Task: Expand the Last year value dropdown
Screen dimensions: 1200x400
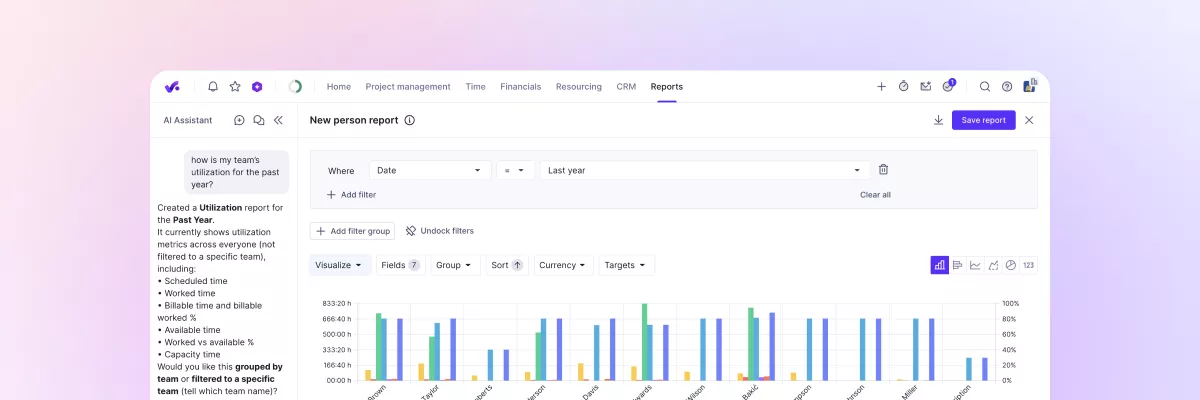Action: [703, 170]
